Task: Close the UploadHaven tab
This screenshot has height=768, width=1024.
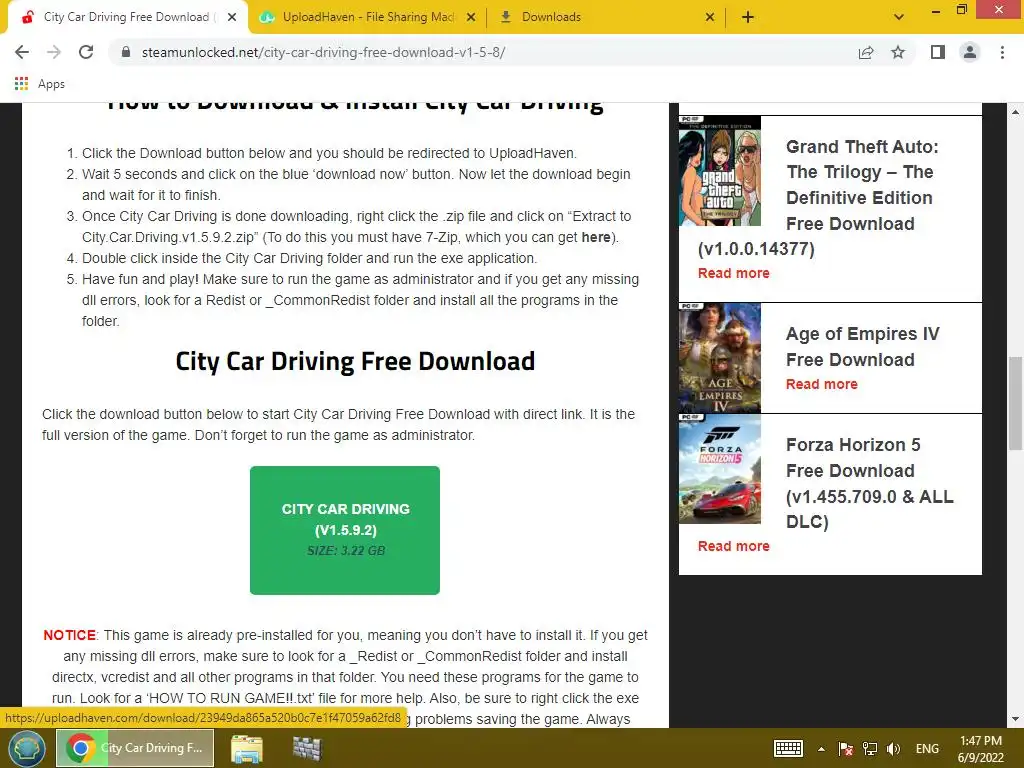Action: coord(471,17)
